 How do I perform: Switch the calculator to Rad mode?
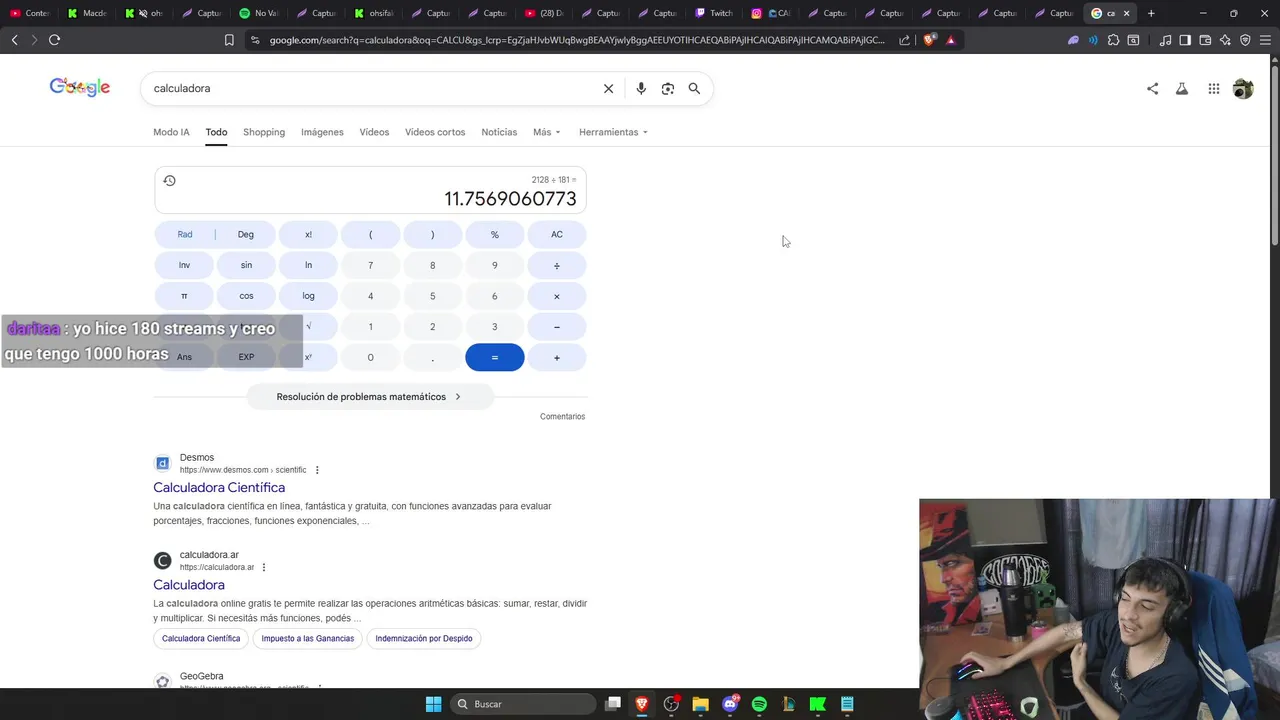click(x=185, y=234)
